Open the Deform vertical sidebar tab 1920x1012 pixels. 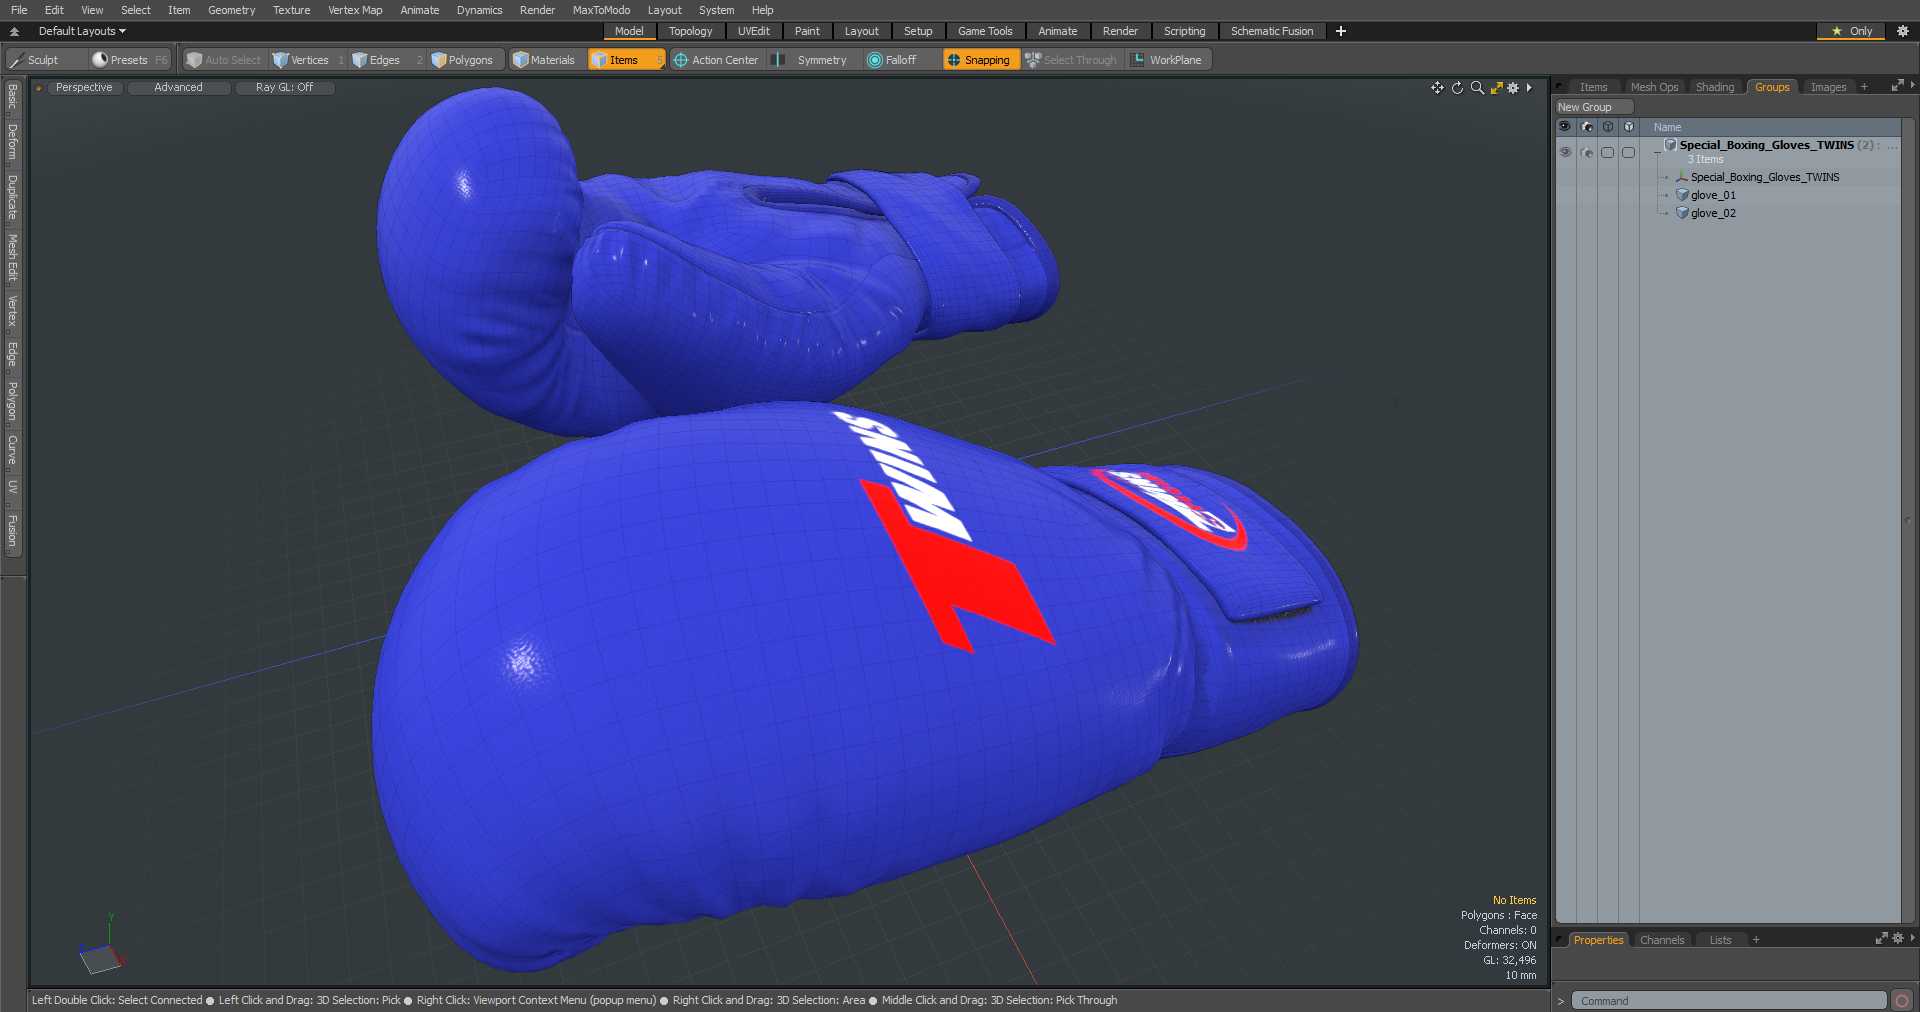point(13,142)
